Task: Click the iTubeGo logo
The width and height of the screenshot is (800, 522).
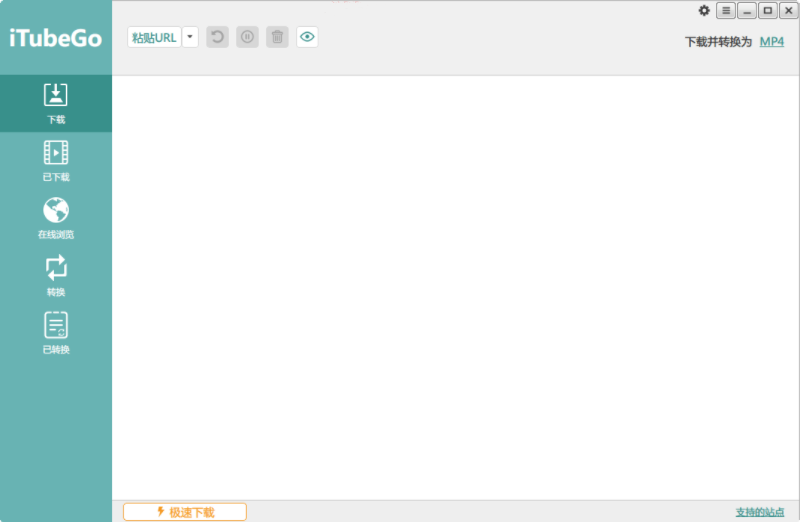Action: coord(56,38)
